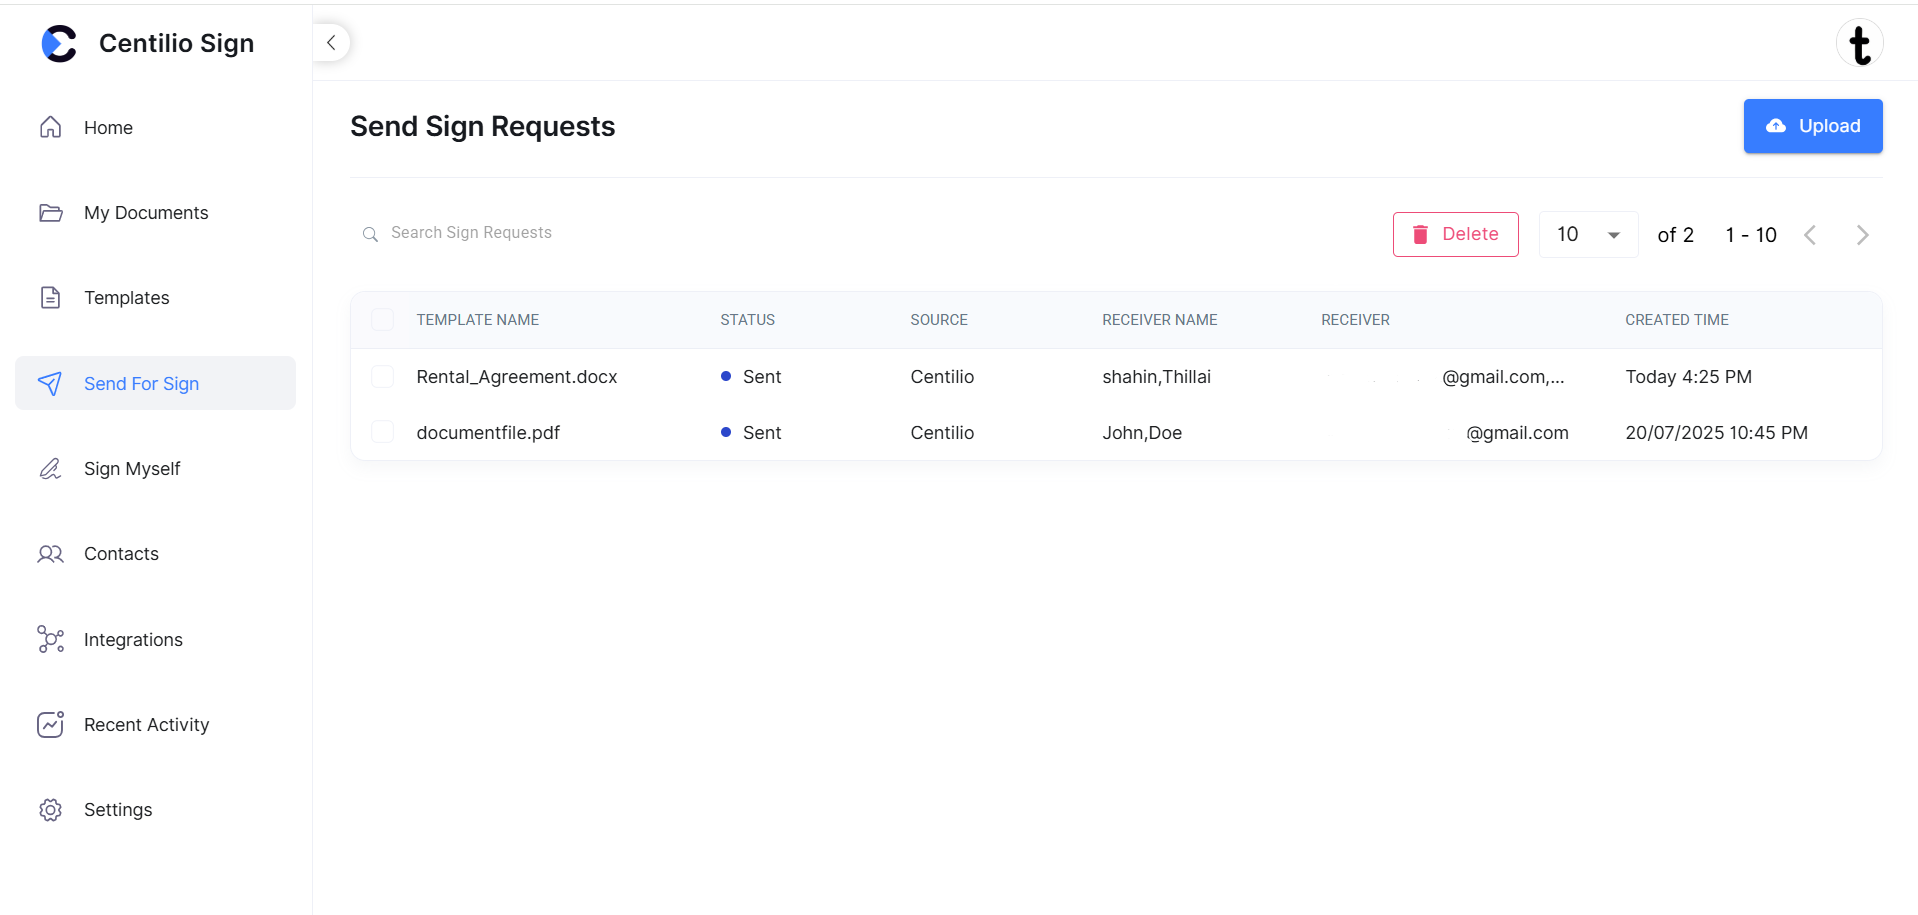1918x915 pixels.
Task: Open Sign Myself from sidebar
Action: [131, 468]
